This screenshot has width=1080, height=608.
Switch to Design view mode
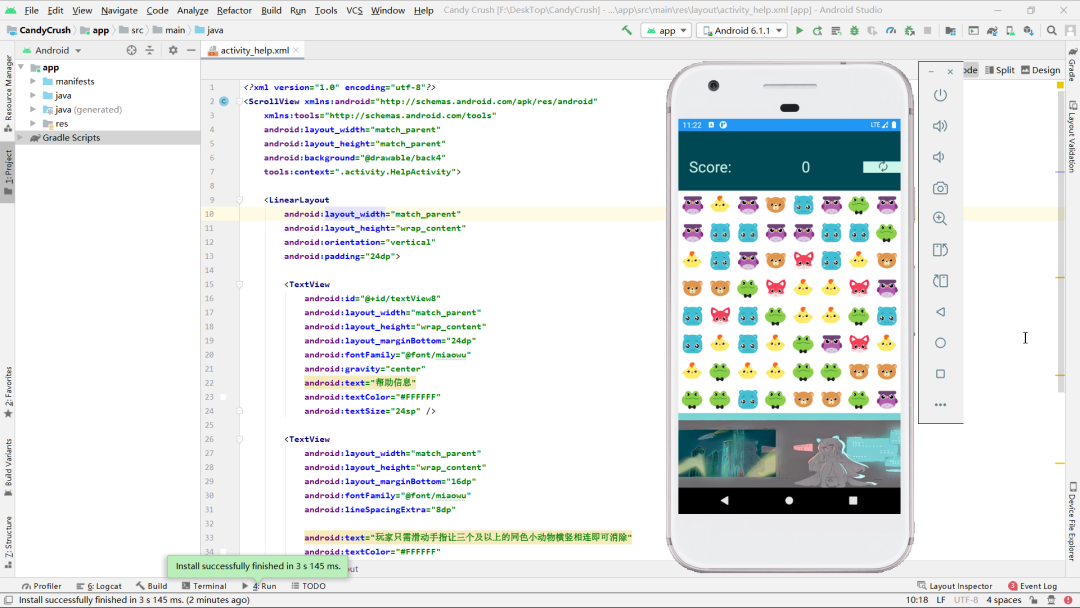pos(1041,70)
